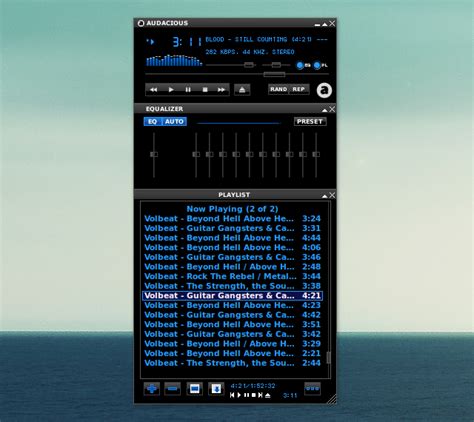This screenshot has width=474, height=422.
Task: Select the Volbeat track lasting 3:42
Action: [x=232, y=334]
